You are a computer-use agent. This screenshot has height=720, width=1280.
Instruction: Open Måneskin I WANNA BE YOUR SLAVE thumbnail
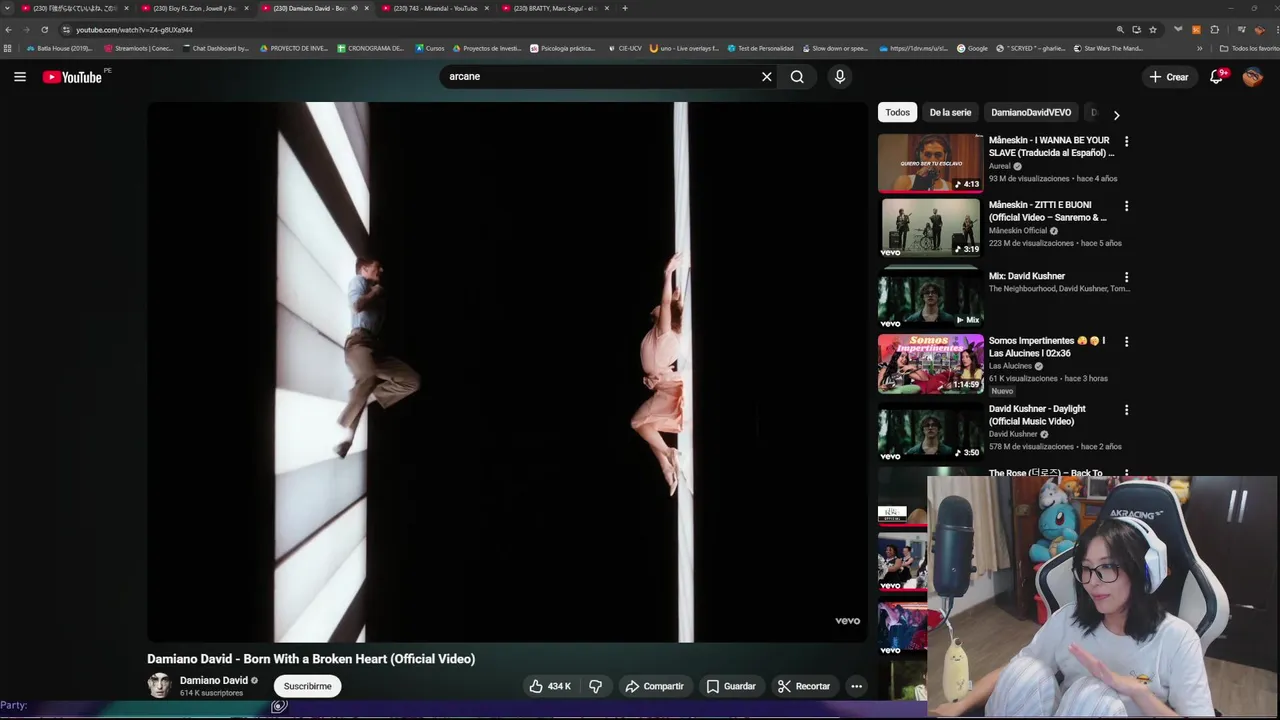click(930, 162)
